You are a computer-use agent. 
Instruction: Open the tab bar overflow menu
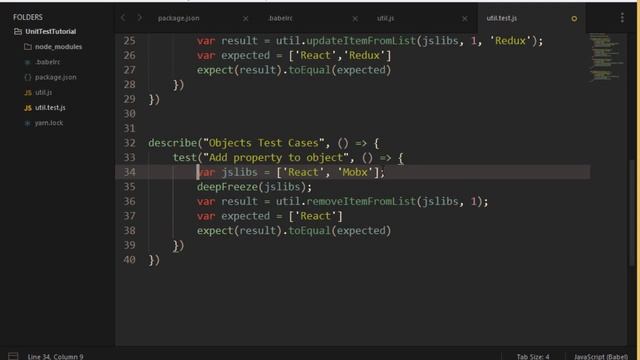coord(622,18)
